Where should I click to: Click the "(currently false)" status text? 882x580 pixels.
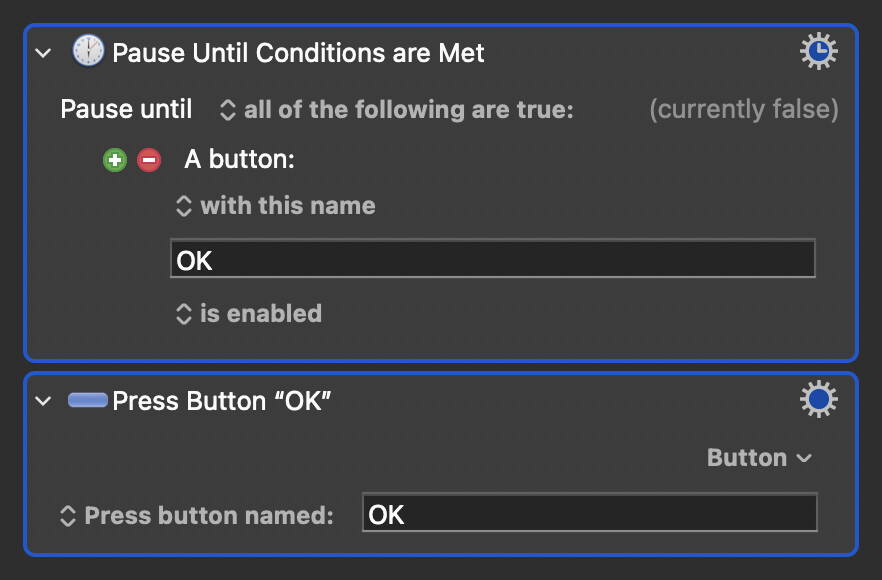pyautogui.click(x=743, y=109)
